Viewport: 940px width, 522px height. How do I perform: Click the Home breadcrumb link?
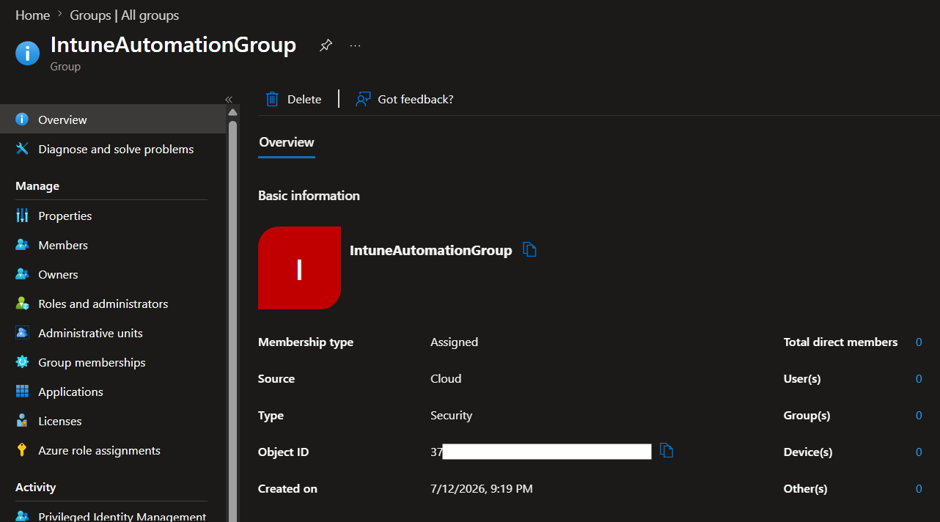pos(32,16)
